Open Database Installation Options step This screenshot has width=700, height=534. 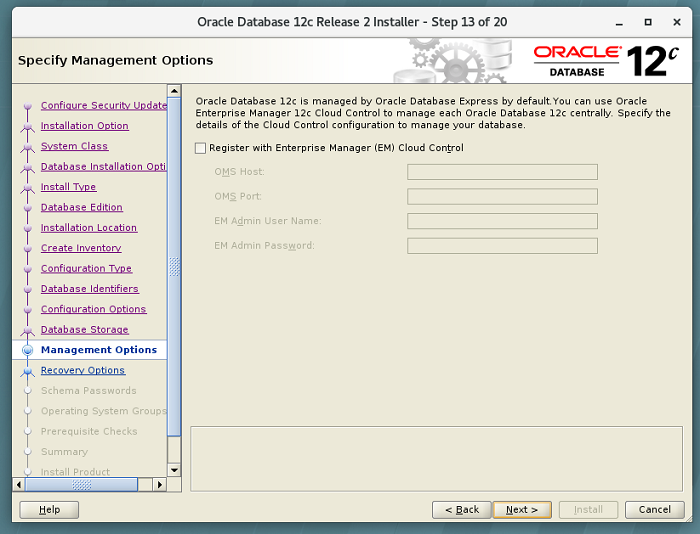tap(104, 167)
